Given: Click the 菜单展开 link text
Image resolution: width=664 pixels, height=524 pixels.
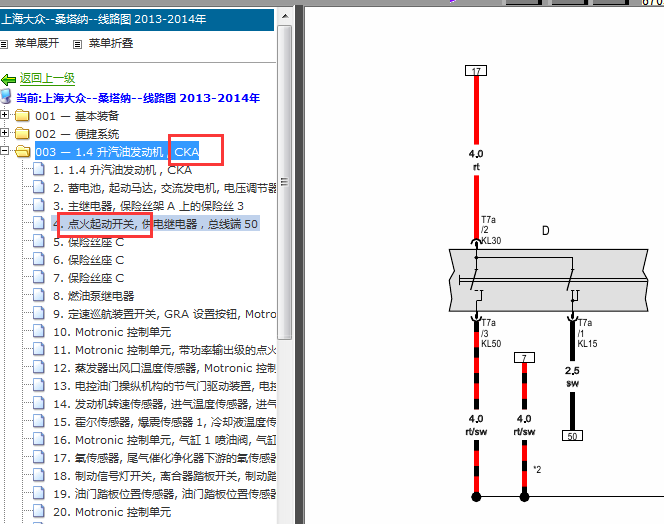Looking at the screenshot, I should point(37,43).
